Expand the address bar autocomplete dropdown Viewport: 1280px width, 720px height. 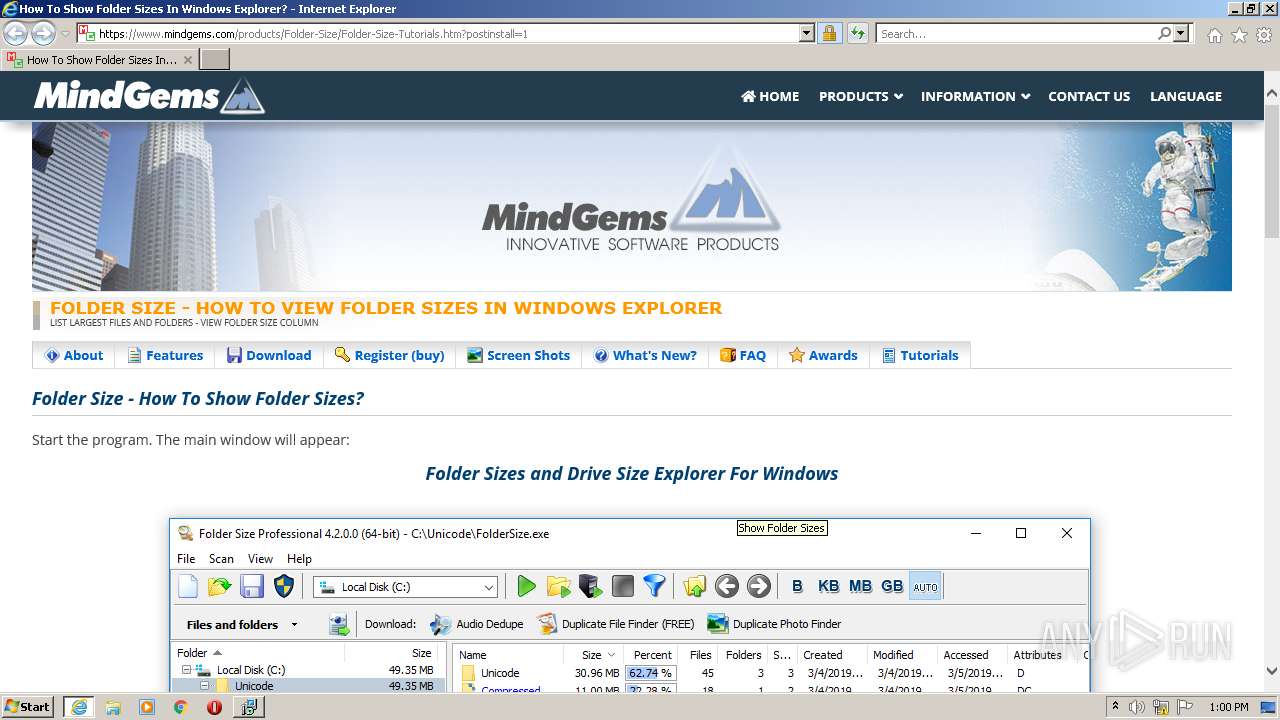point(807,33)
